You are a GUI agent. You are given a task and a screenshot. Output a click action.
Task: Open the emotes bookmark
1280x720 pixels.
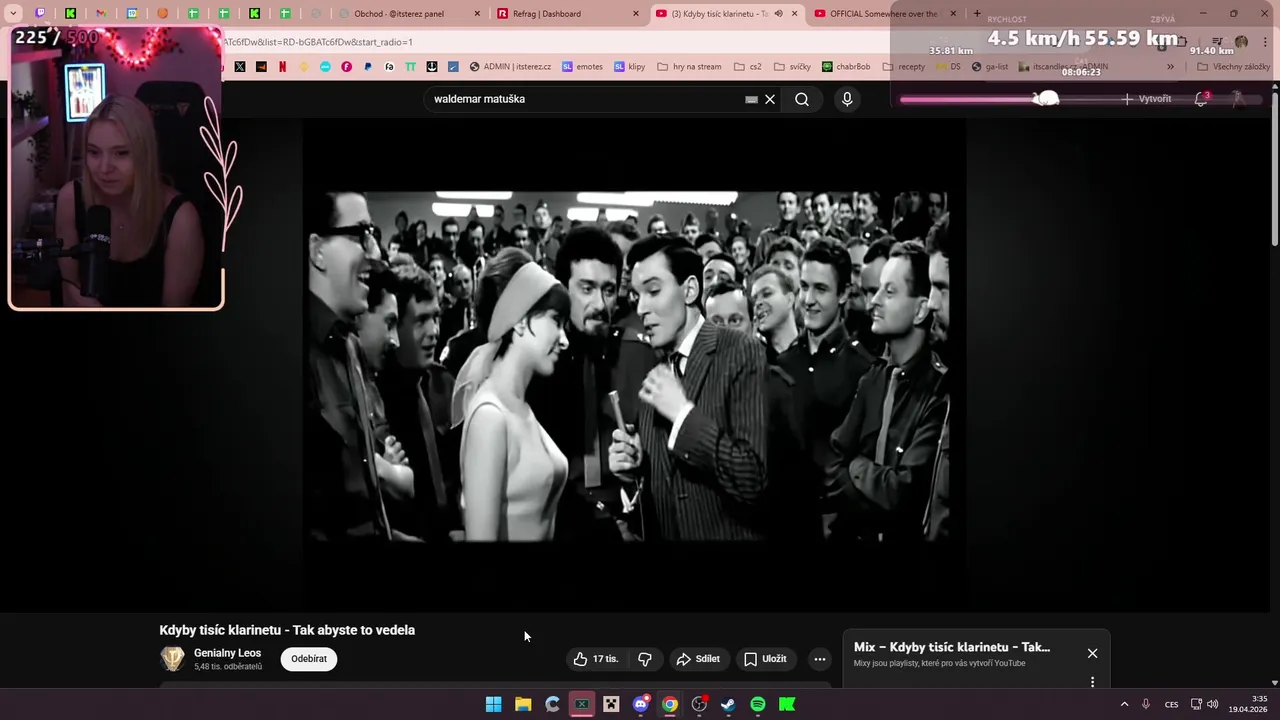582,67
